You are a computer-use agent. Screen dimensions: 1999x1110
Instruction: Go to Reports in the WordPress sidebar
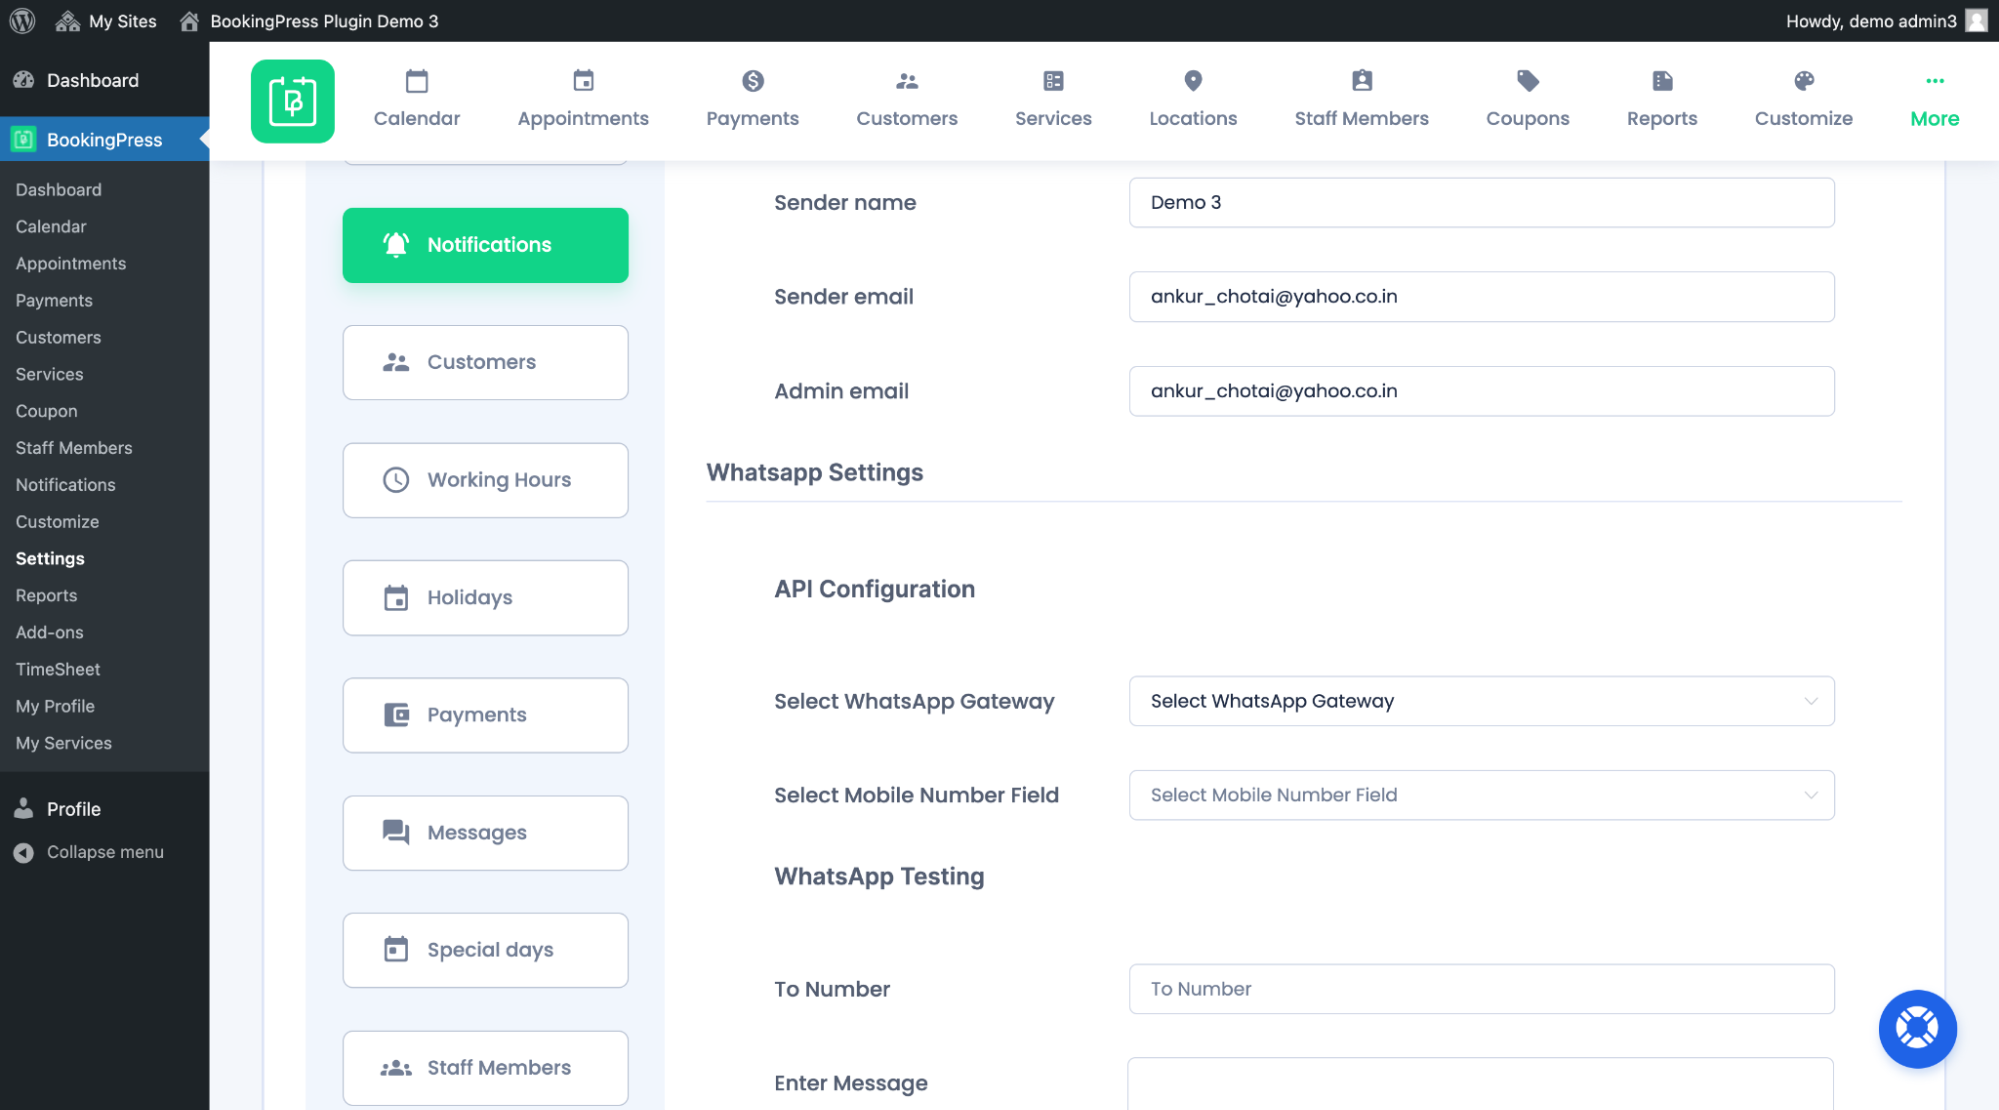46,595
